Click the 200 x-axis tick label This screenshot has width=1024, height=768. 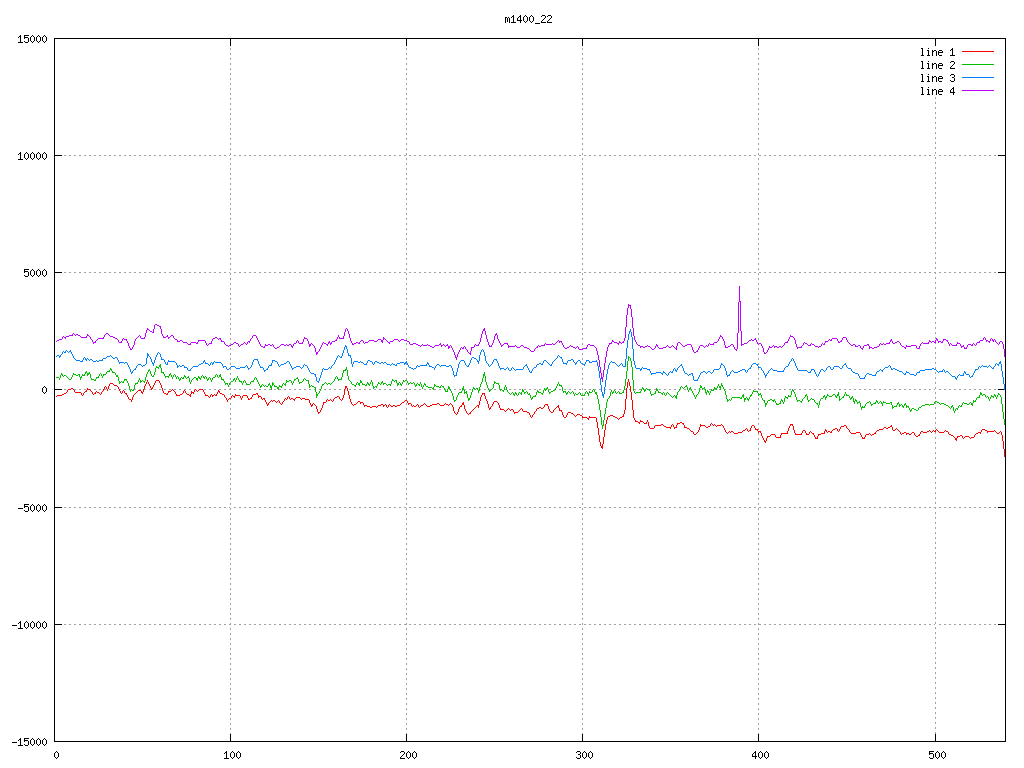click(407, 755)
